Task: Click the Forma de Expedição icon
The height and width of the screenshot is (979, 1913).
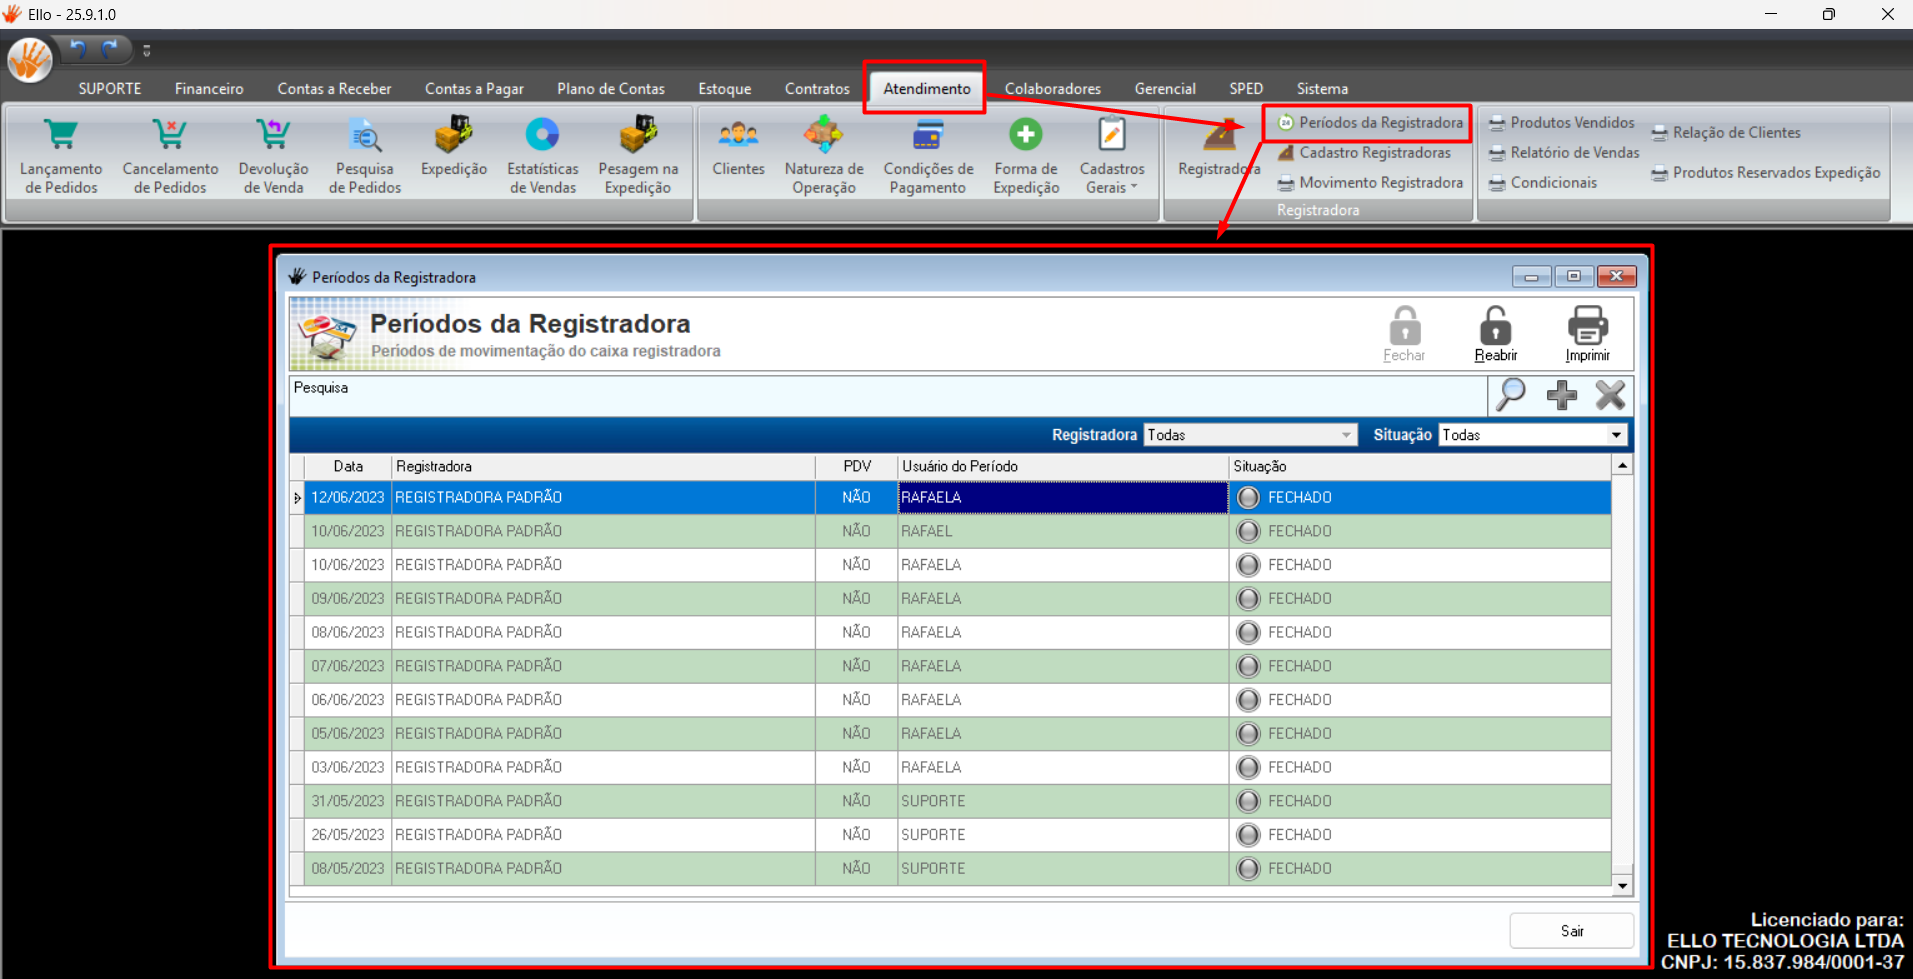Action: (x=1025, y=135)
